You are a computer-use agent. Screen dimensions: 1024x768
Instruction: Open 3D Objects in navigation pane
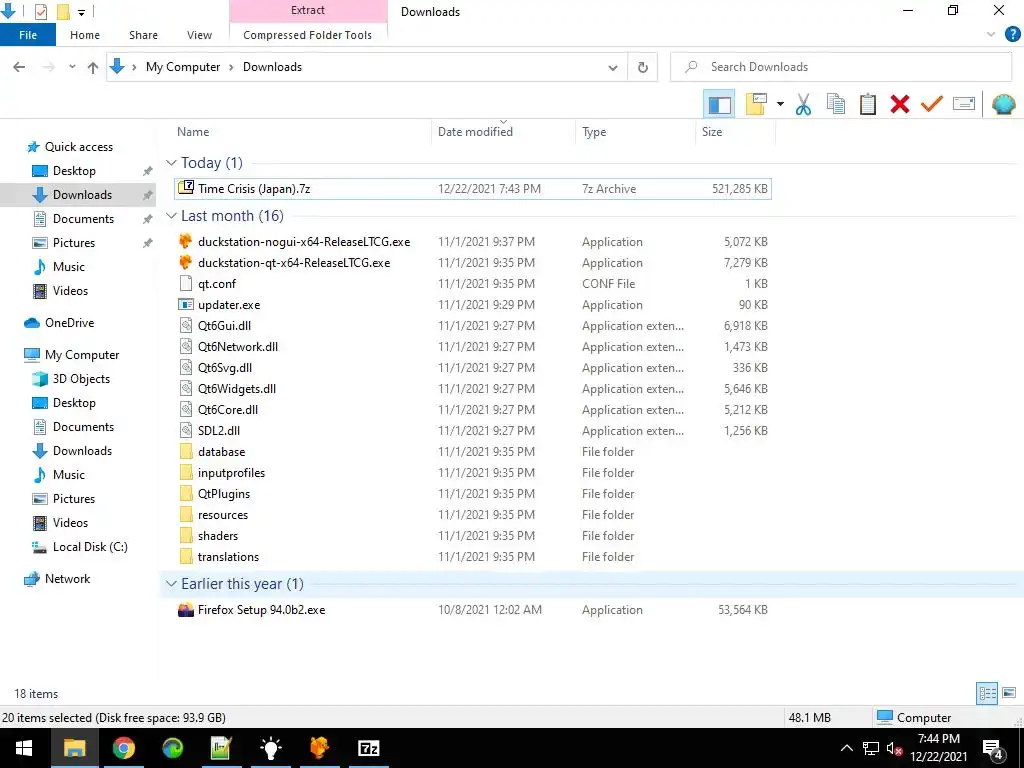click(x=81, y=379)
